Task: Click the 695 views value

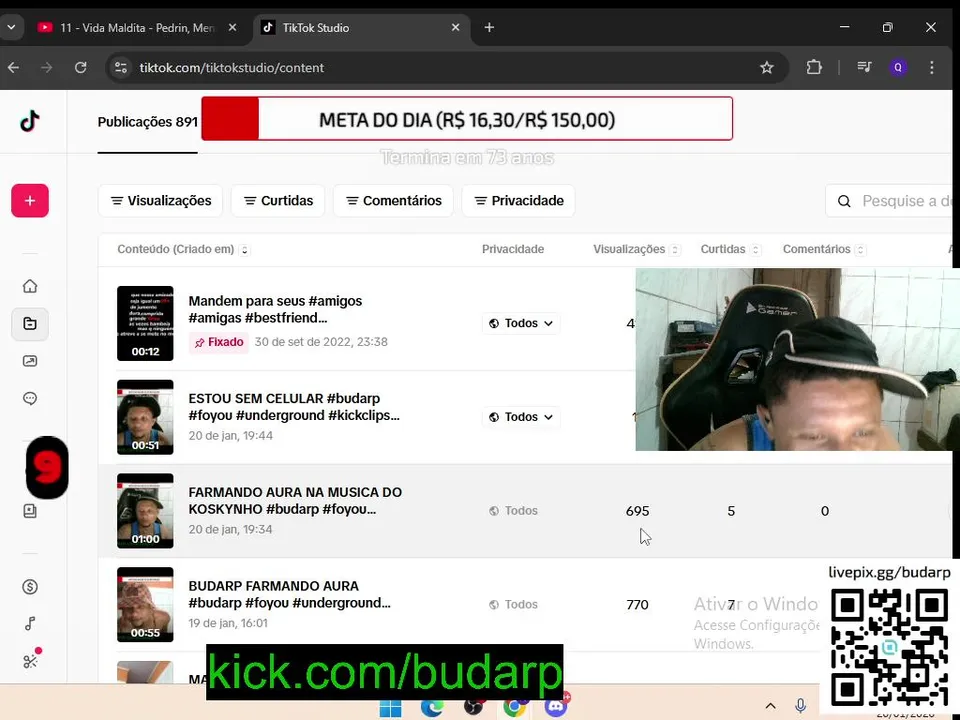Action: (637, 511)
